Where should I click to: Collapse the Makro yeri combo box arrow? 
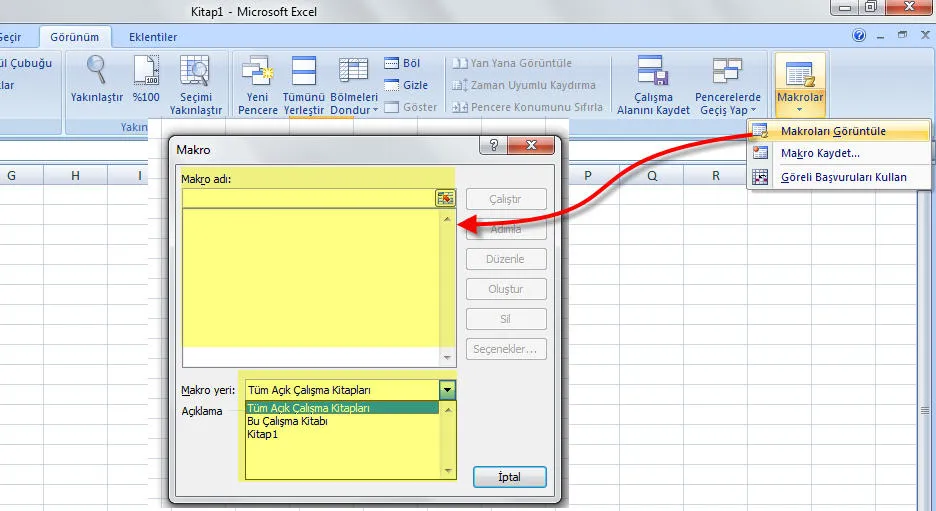coord(448,390)
